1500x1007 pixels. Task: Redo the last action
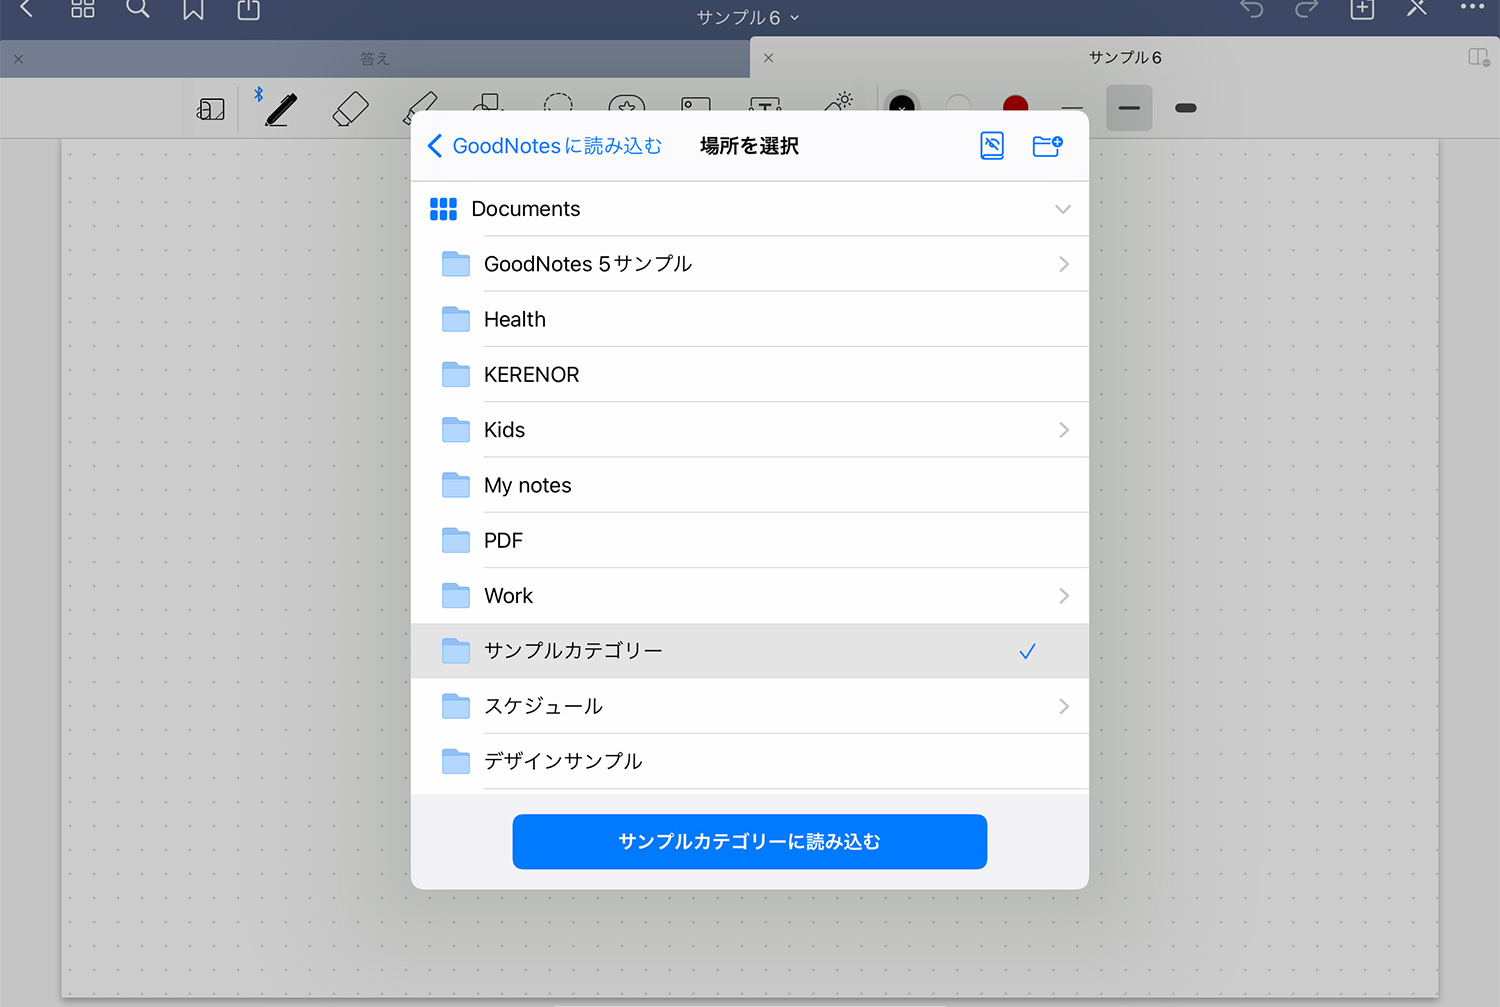click(1307, 10)
